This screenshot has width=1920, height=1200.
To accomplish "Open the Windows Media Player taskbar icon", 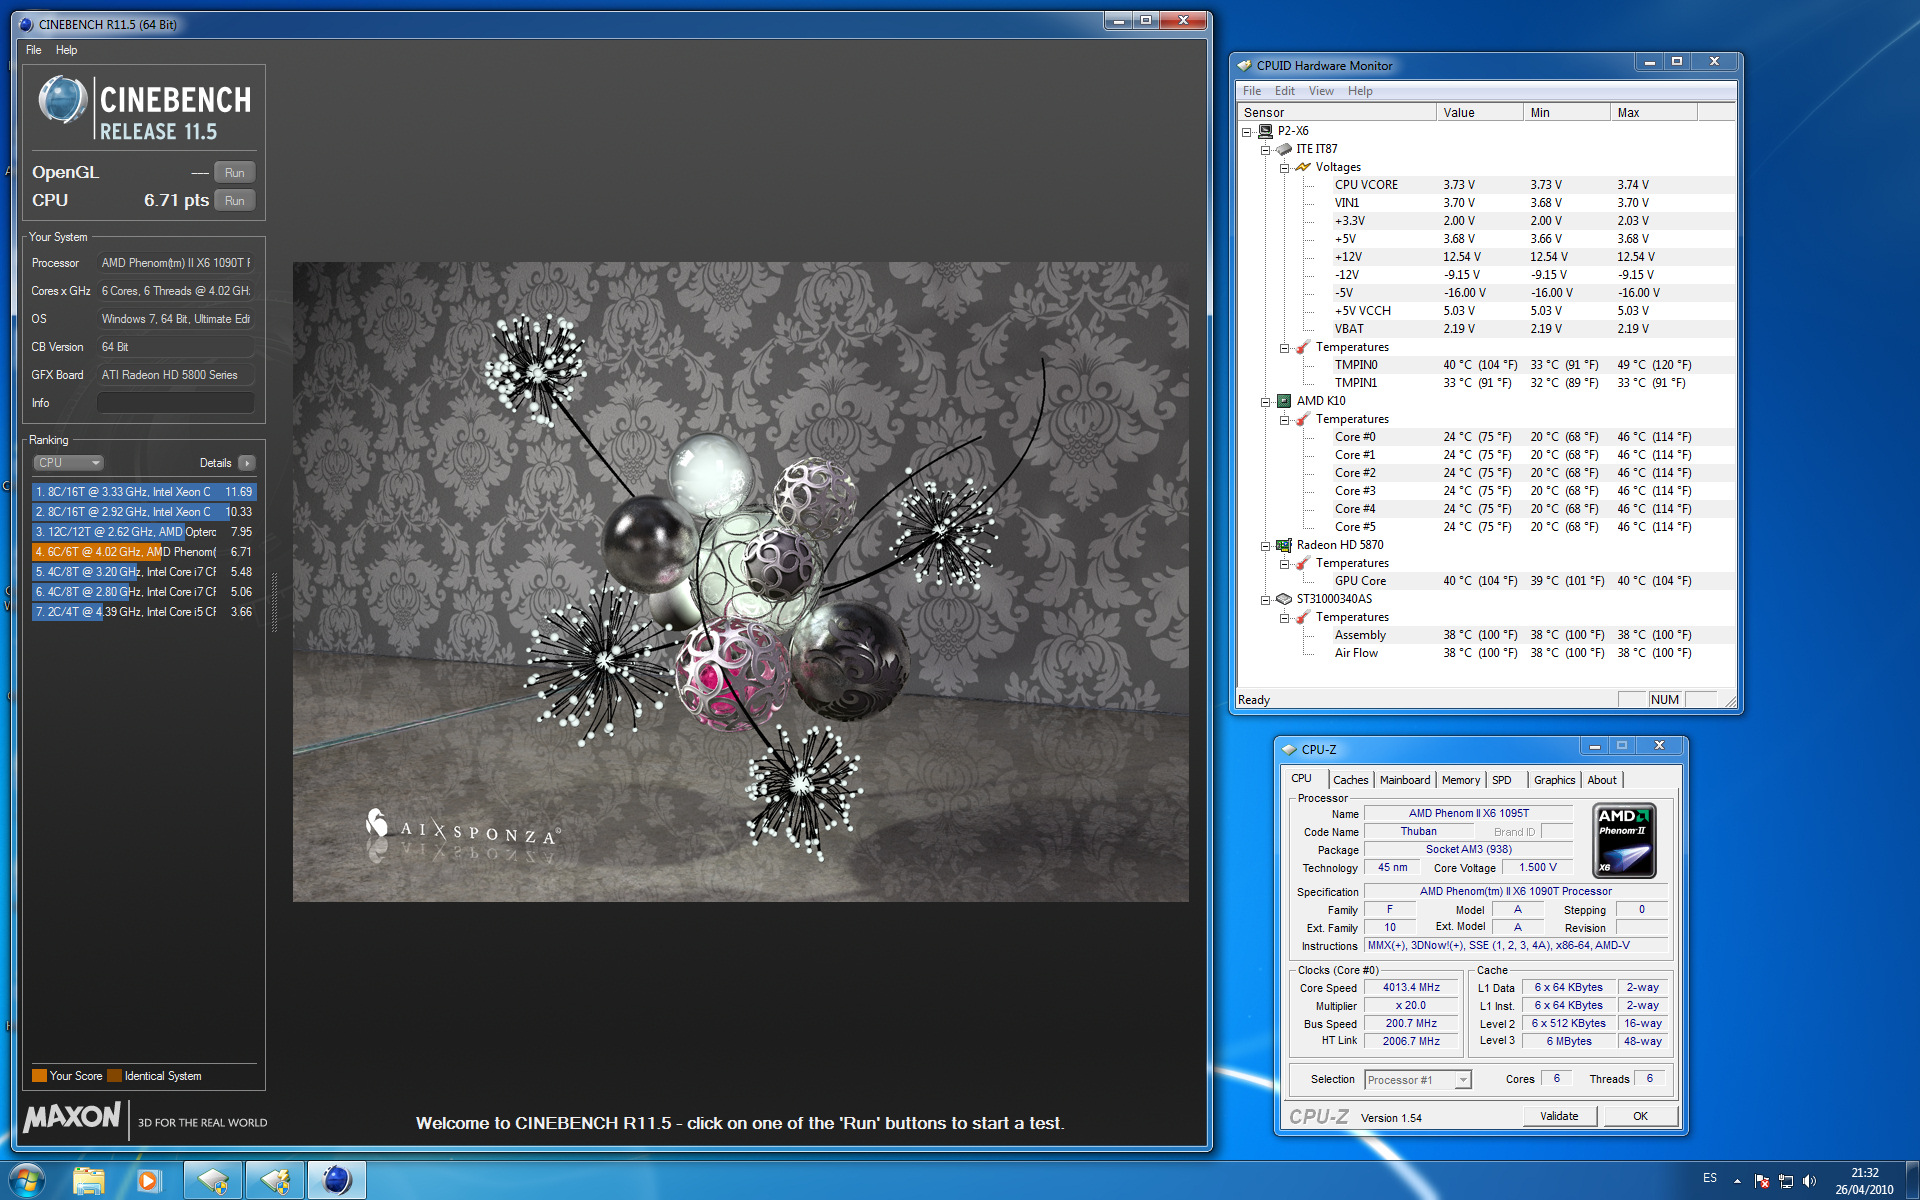I will pyautogui.click(x=149, y=1180).
